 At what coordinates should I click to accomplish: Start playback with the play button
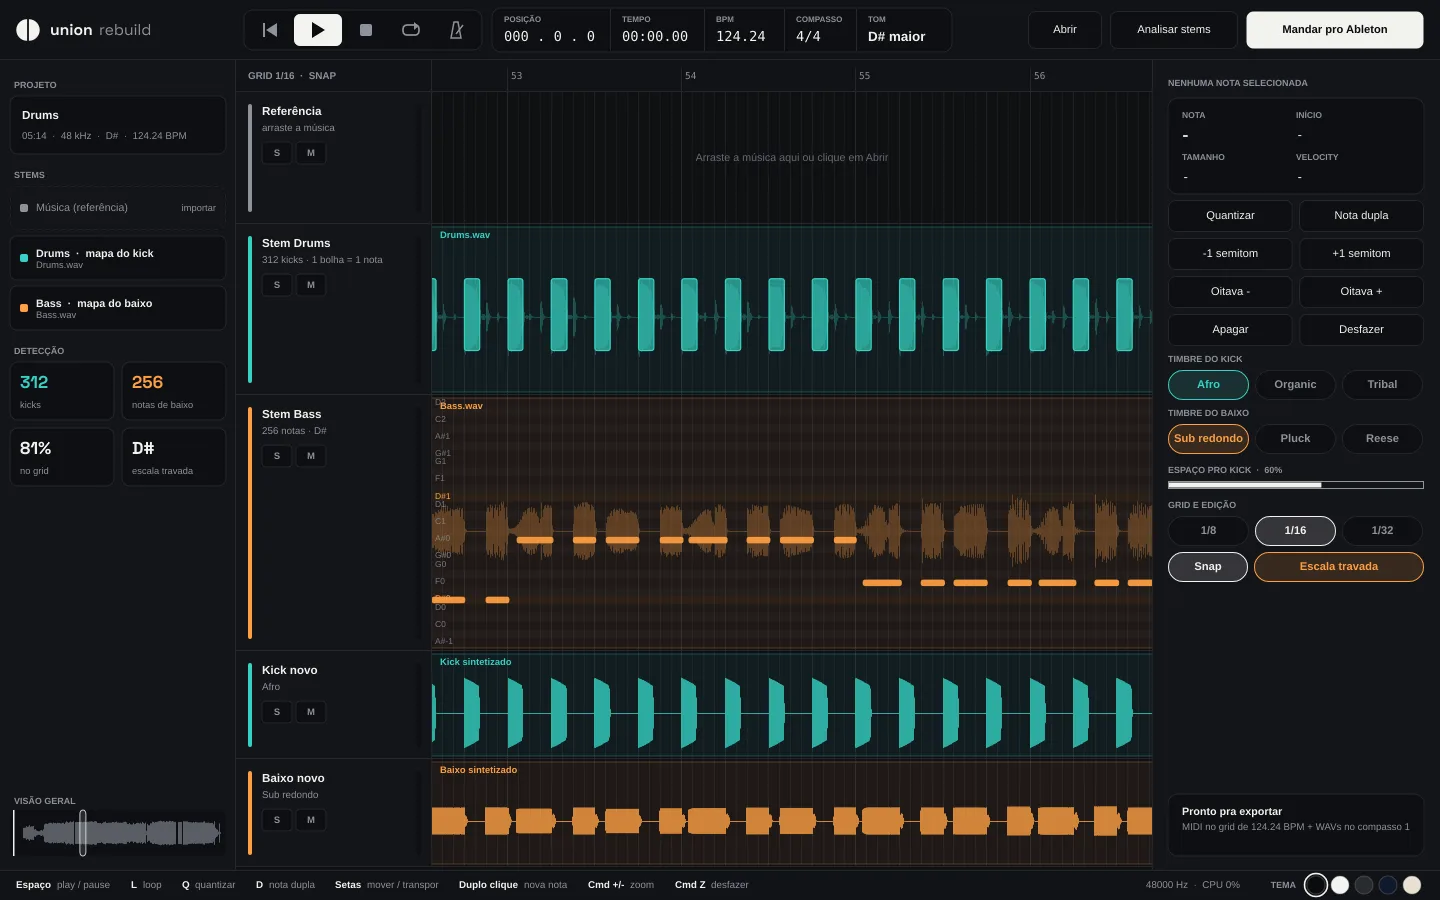coord(318,30)
